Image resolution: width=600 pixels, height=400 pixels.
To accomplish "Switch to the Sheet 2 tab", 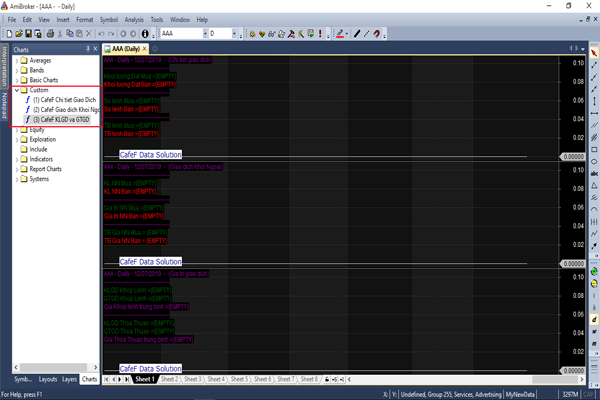I will pyautogui.click(x=169, y=379).
